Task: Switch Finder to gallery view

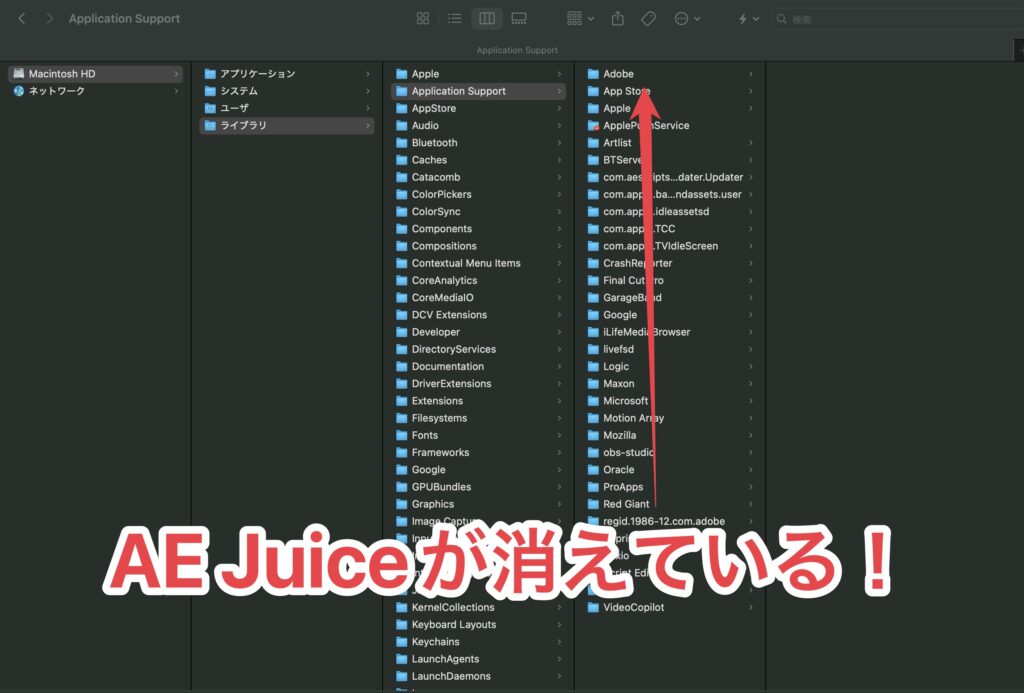Action: coord(519,18)
